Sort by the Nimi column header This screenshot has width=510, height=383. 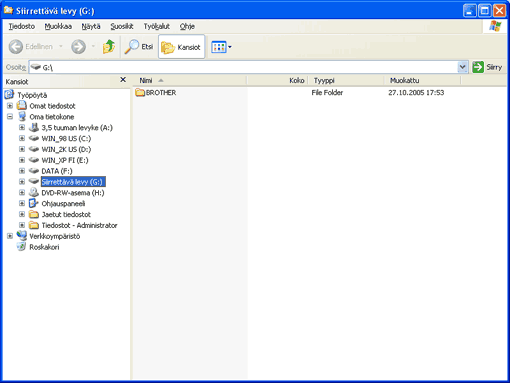click(191, 80)
